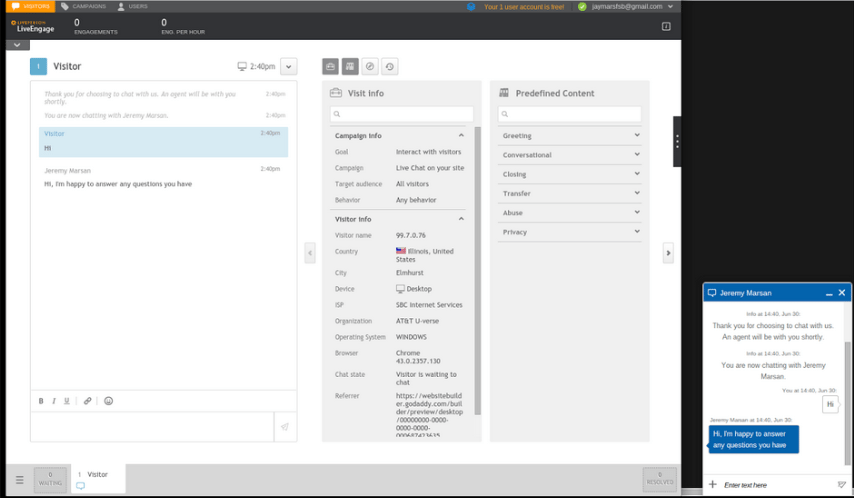Open the Users tab
This screenshot has width=854, height=498.
[132, 7]
